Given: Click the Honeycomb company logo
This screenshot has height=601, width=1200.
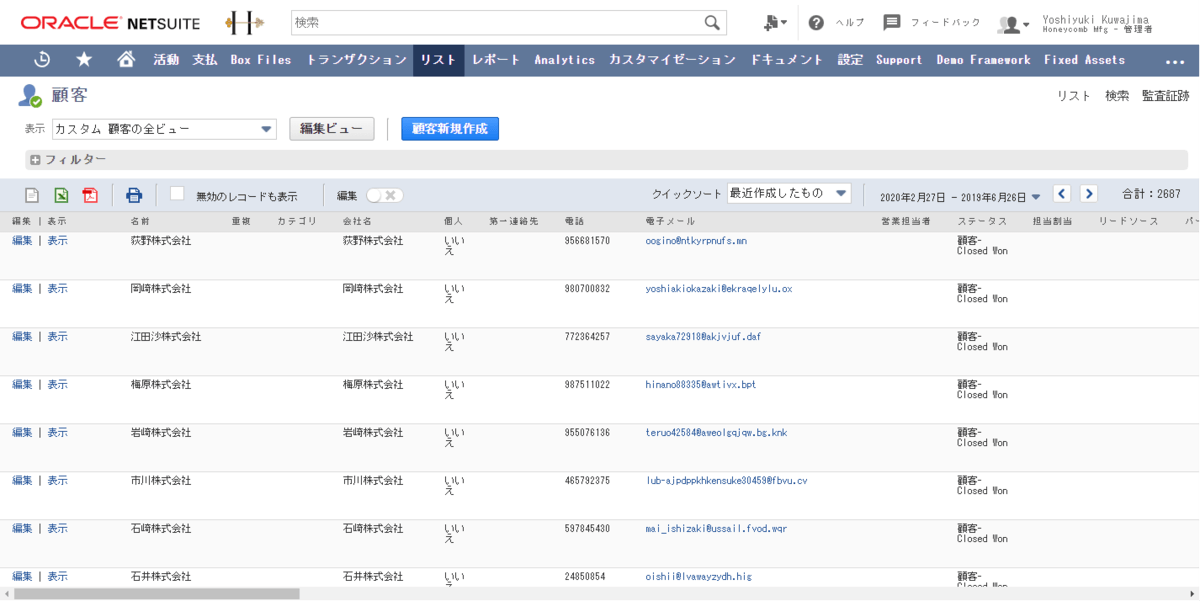Looking at the screenshot, I should click(x=244, y=22).
